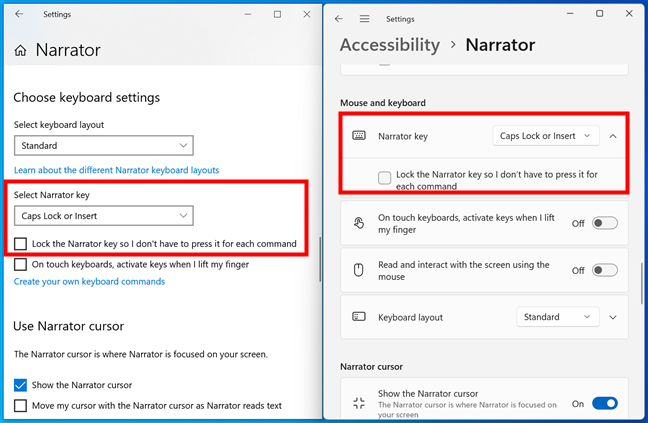
Task: Maximize the right Settings window
Action: click(599, 14)
